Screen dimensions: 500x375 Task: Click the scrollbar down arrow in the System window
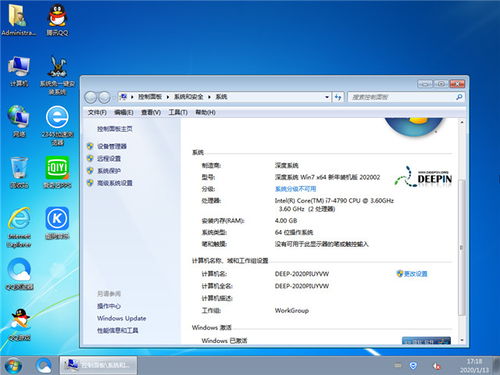pos(462,340)
